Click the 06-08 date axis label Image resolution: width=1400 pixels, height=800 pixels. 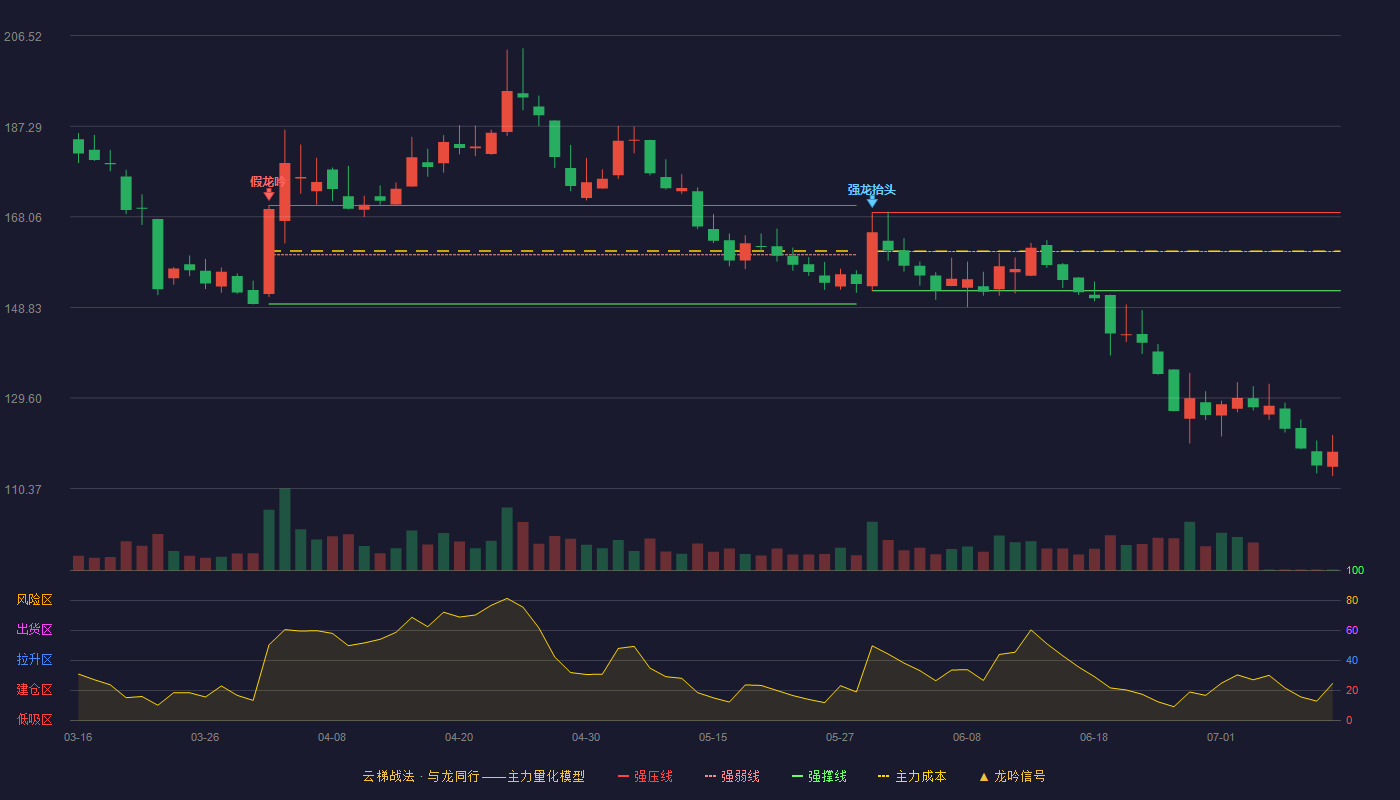pos(967,737)
